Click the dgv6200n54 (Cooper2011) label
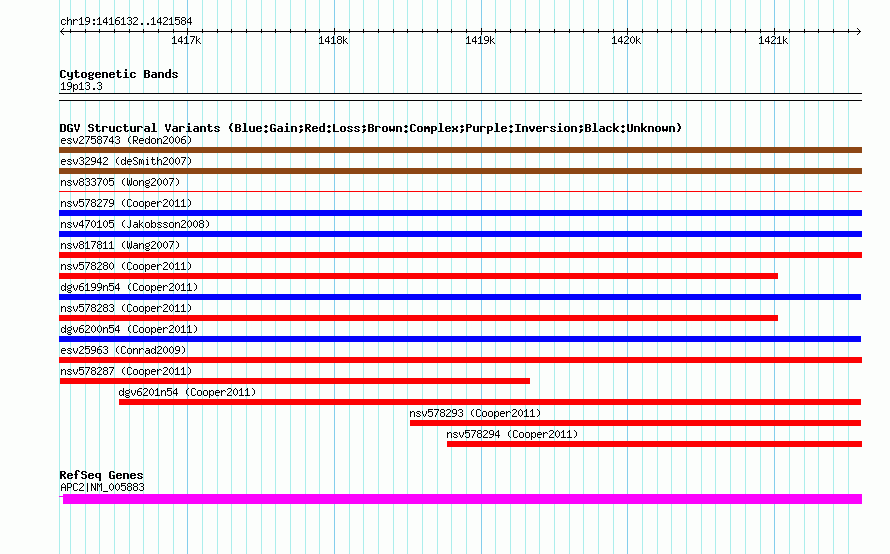Screen dimensions: 890x554 coord(129,329)
